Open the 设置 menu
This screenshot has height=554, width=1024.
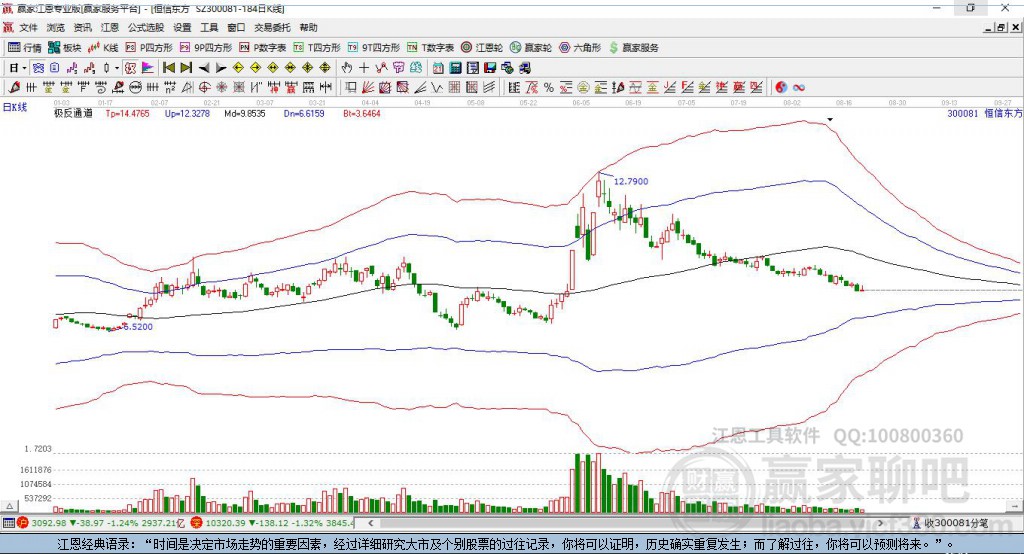click(182, 27)
